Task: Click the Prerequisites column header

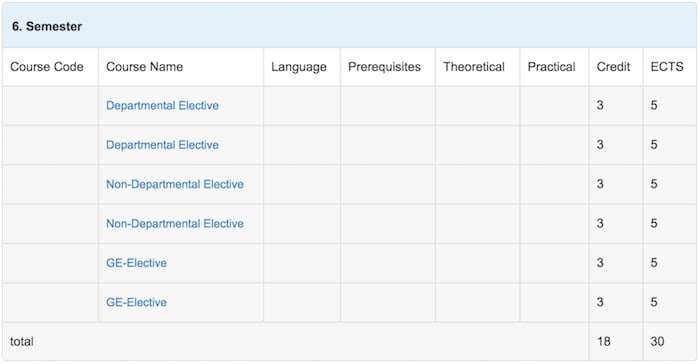Action: 384,67
